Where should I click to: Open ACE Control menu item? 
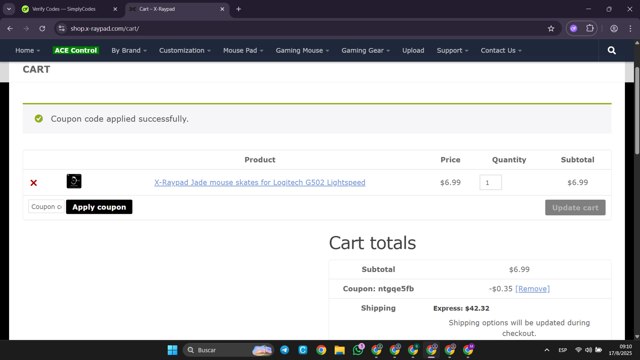coord(76,50)
